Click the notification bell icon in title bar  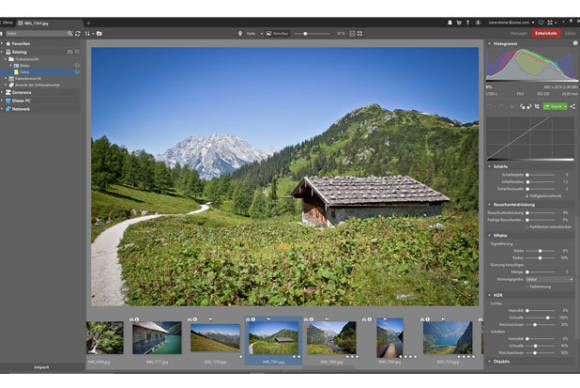[x=450, y=23]
